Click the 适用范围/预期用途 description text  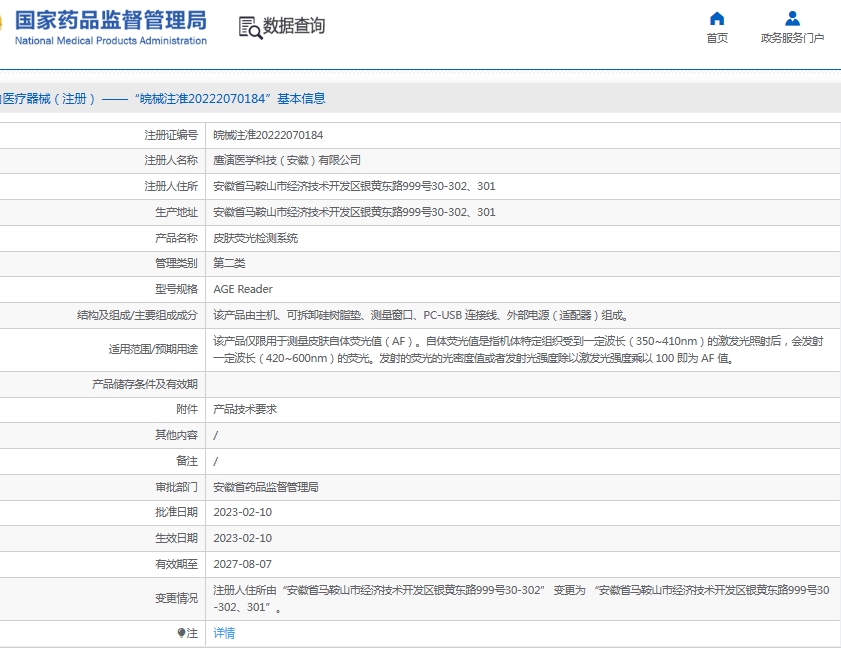tap(518, 350)
